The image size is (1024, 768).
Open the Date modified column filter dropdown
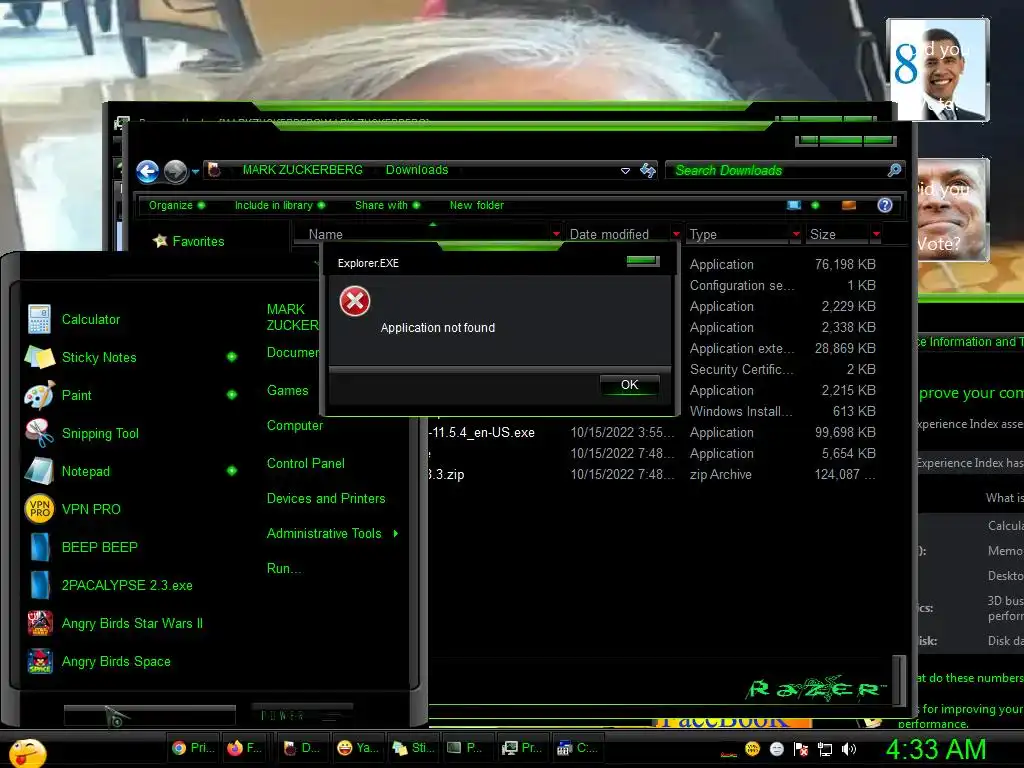(676, 234)
